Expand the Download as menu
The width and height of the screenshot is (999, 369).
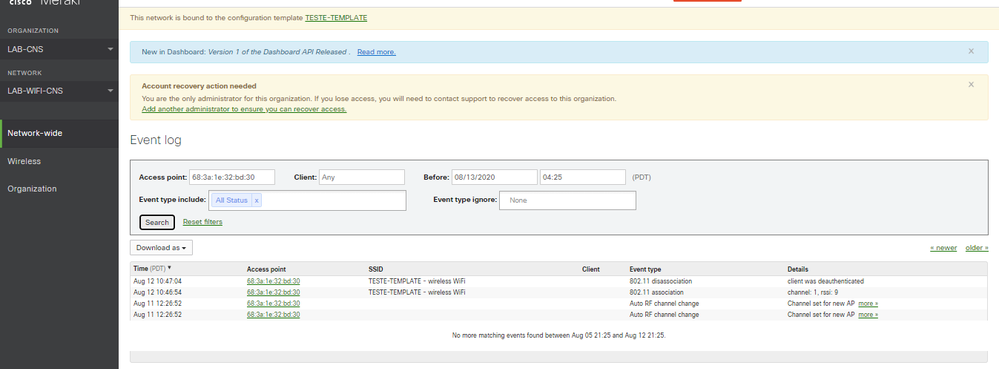click(x=161, y=247)
